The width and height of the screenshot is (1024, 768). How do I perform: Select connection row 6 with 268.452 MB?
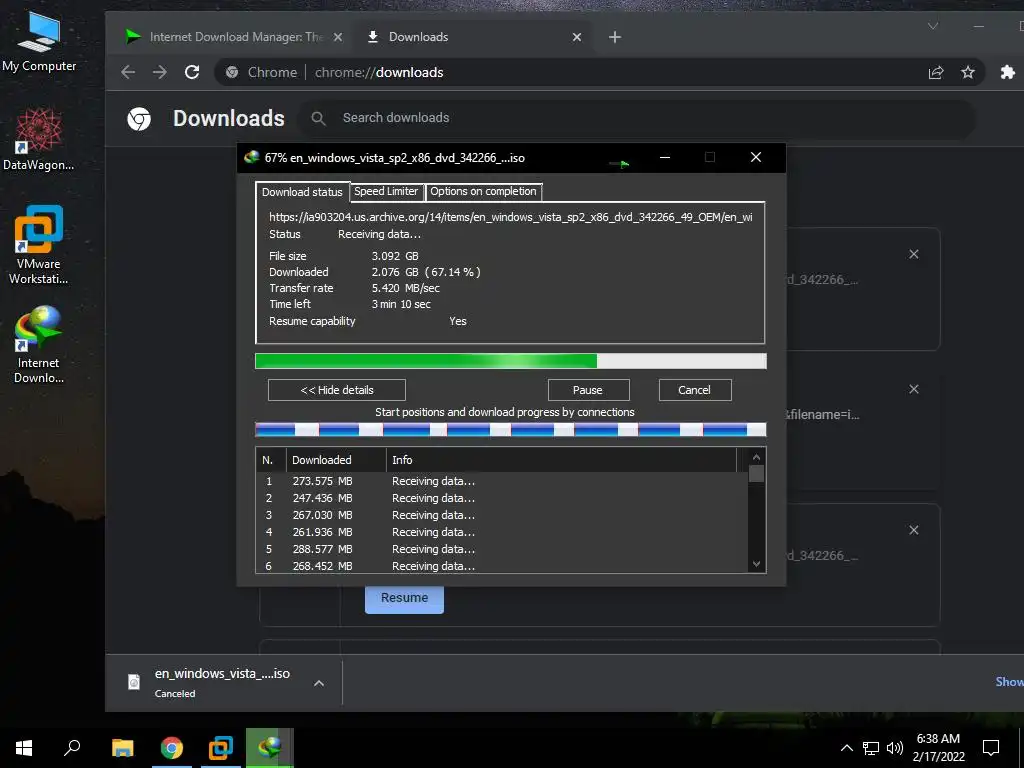coord(502,566)
